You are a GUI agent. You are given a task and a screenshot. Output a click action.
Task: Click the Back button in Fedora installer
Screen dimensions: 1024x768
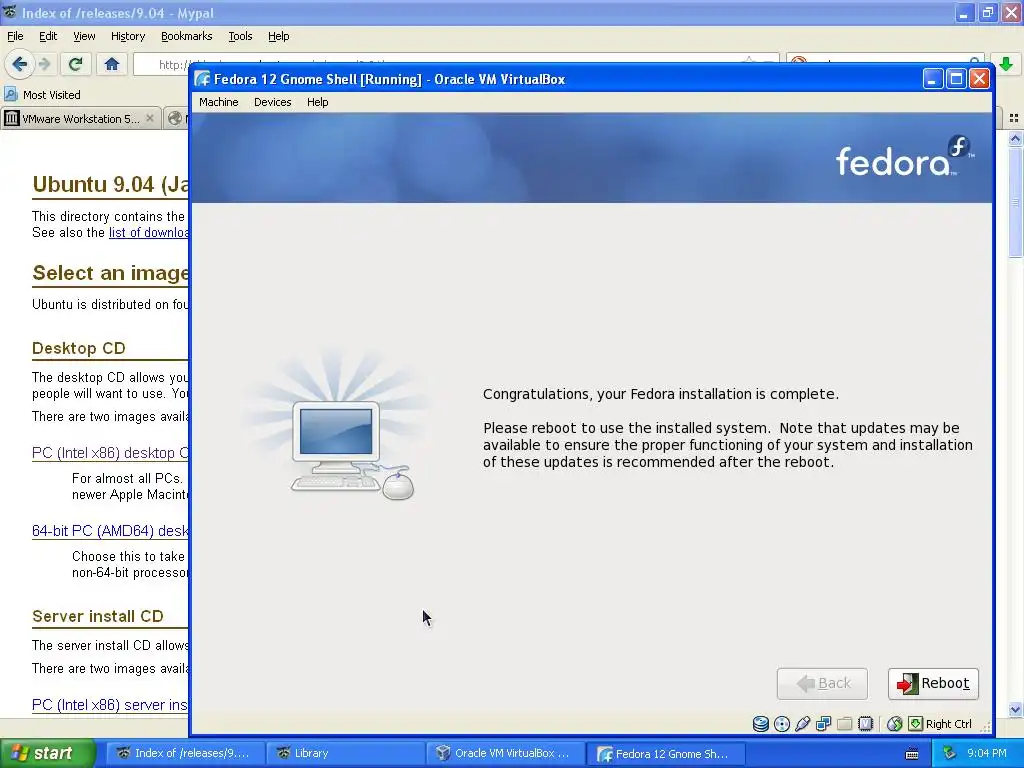(822, 684)
